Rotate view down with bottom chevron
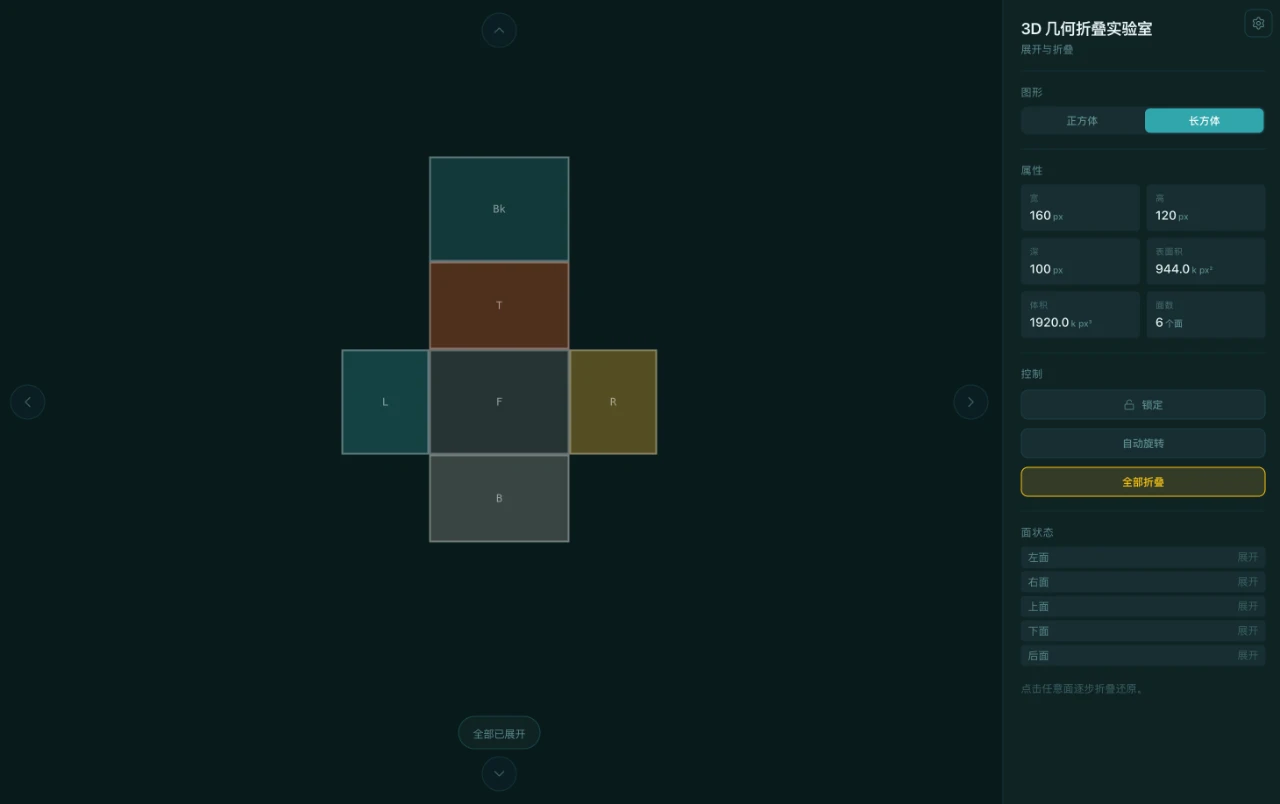This screenshot has height=804, width=1280. click(x=499, y=773)
